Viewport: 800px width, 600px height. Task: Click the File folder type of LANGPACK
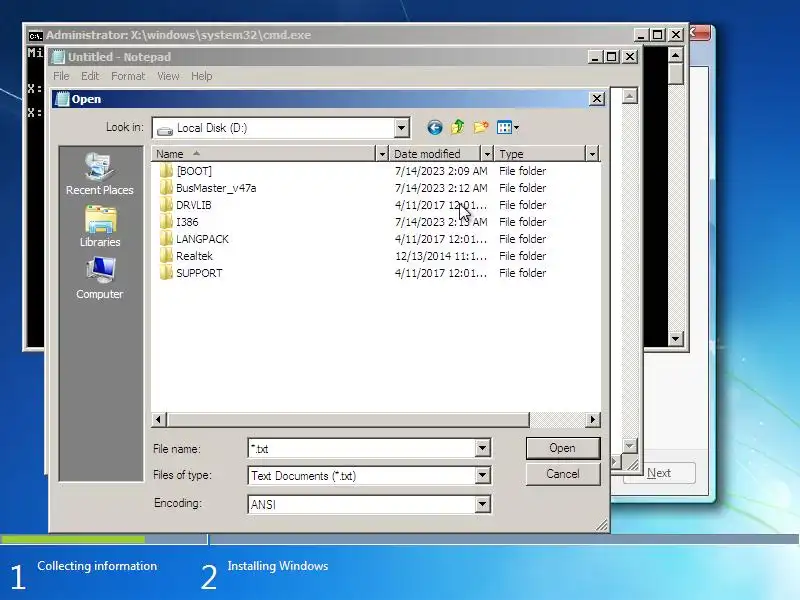coord(522,239)
